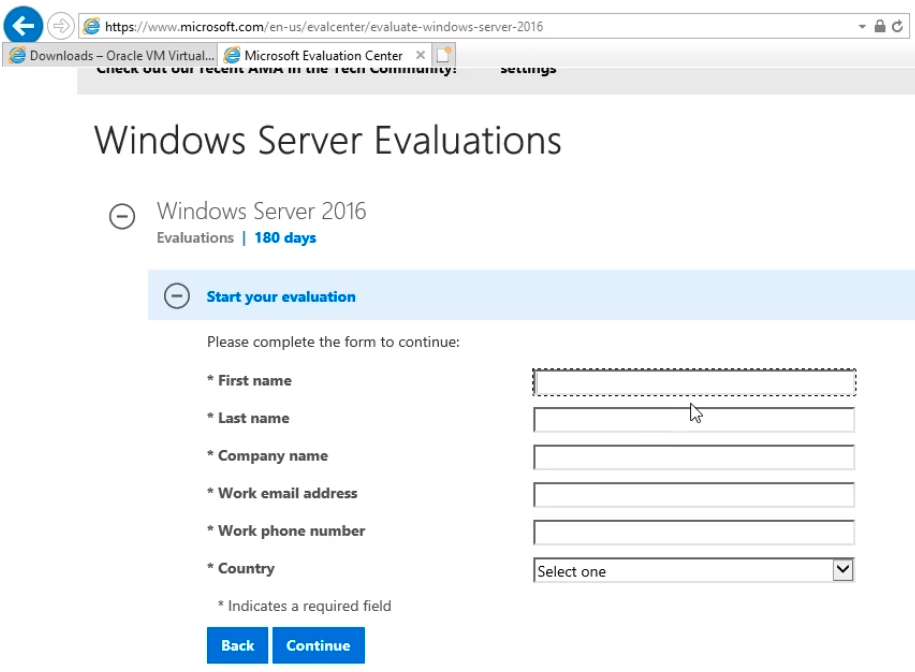Click the Internet Explorer icon in address bar
Viewport: 915px width, 672px height.
(92, 26)
